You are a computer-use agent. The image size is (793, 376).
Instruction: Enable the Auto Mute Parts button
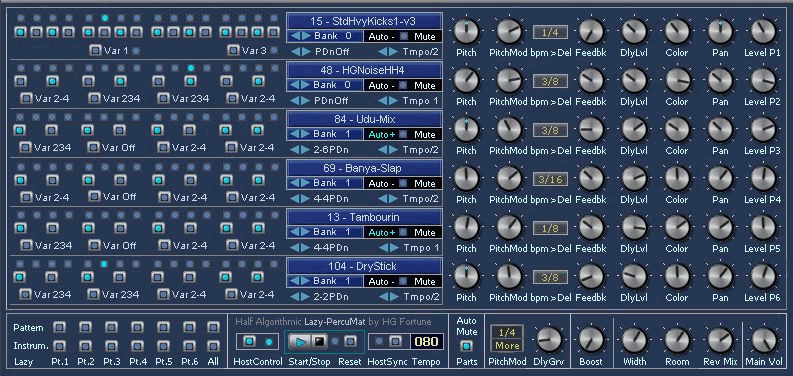point(466,346)
